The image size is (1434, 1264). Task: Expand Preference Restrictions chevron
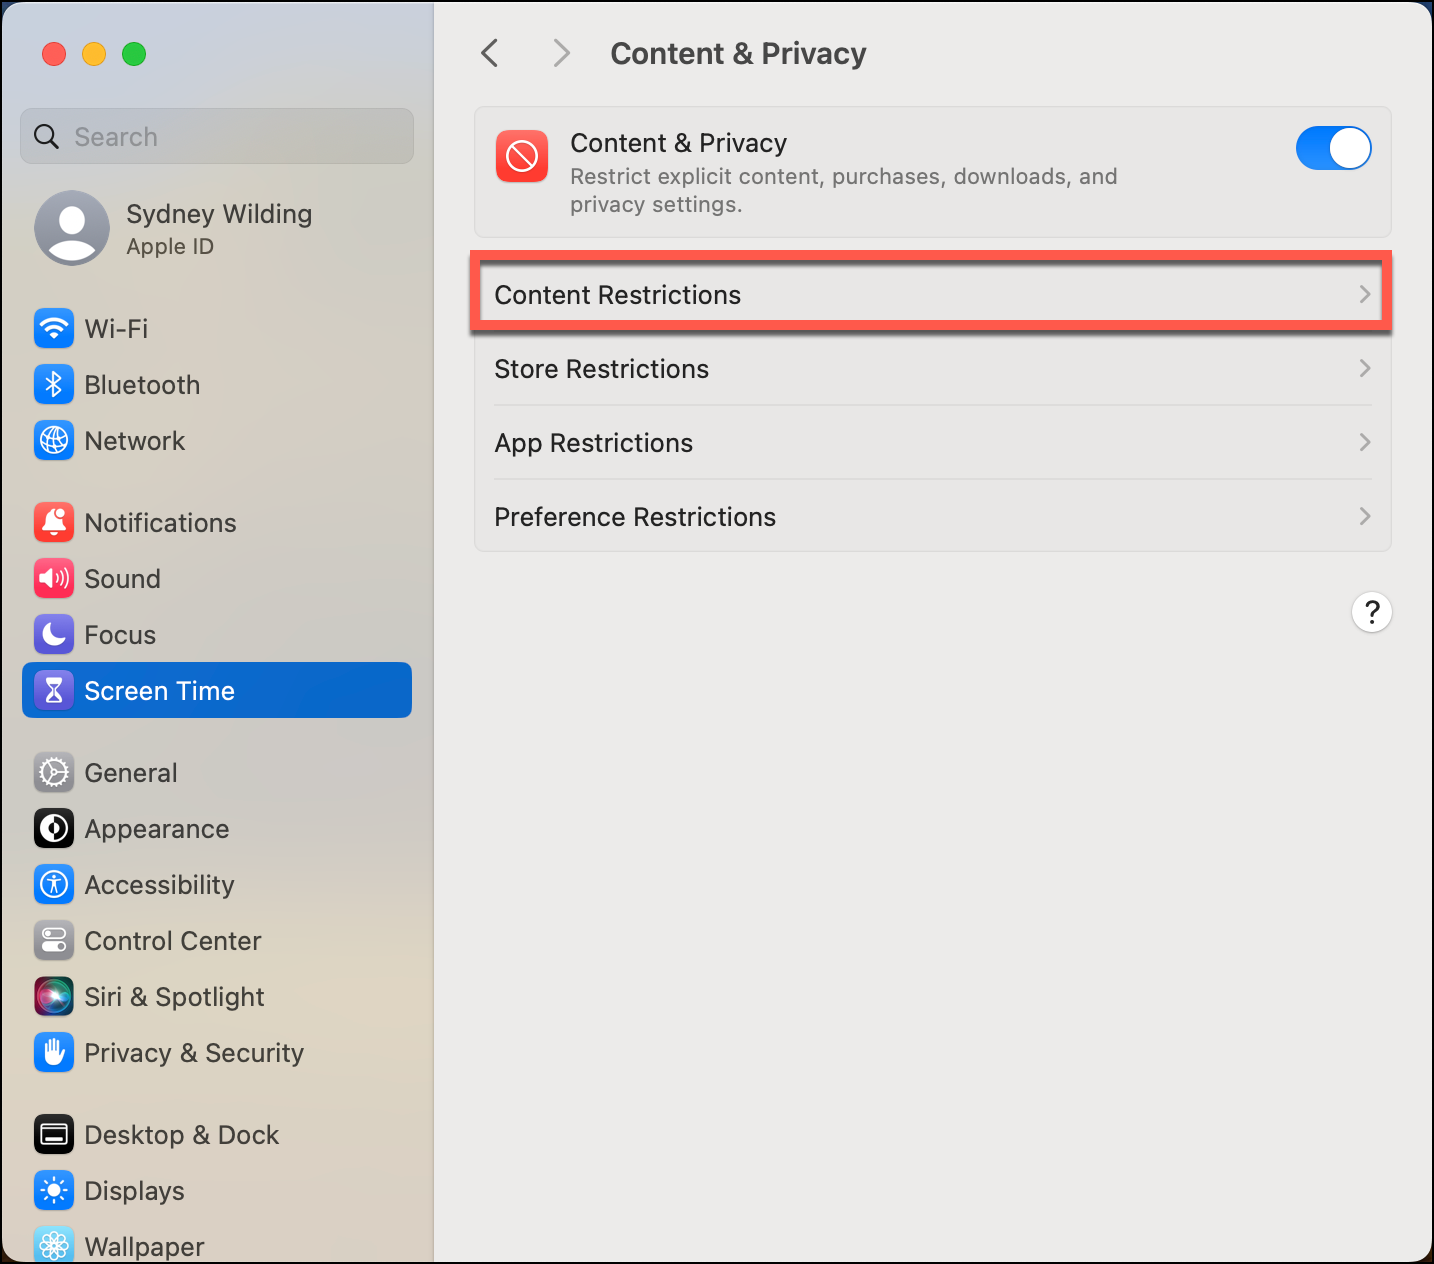1364,517
